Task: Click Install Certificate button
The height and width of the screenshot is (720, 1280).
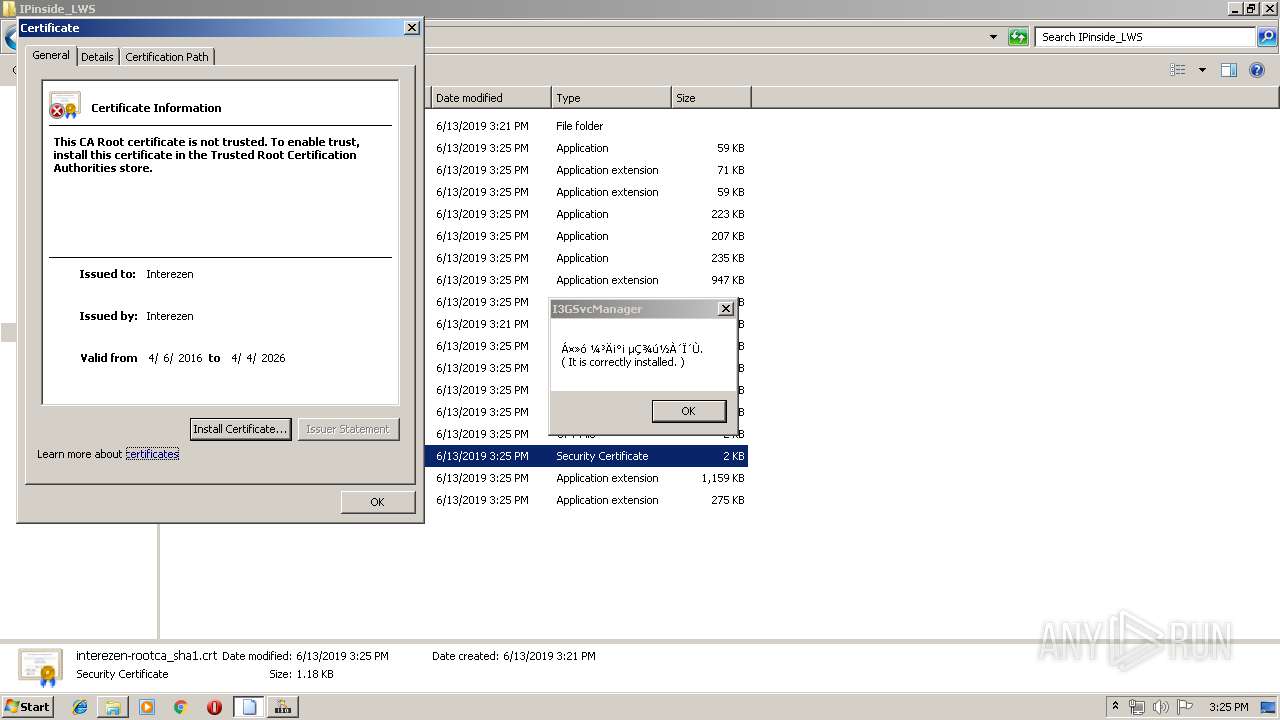Action: click(240, 429)
